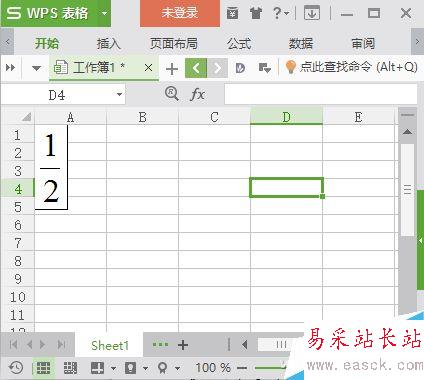Screen dimensions: 424x380
Task: Go to previous sheet navigation arrow
Action: click(29, 344)
